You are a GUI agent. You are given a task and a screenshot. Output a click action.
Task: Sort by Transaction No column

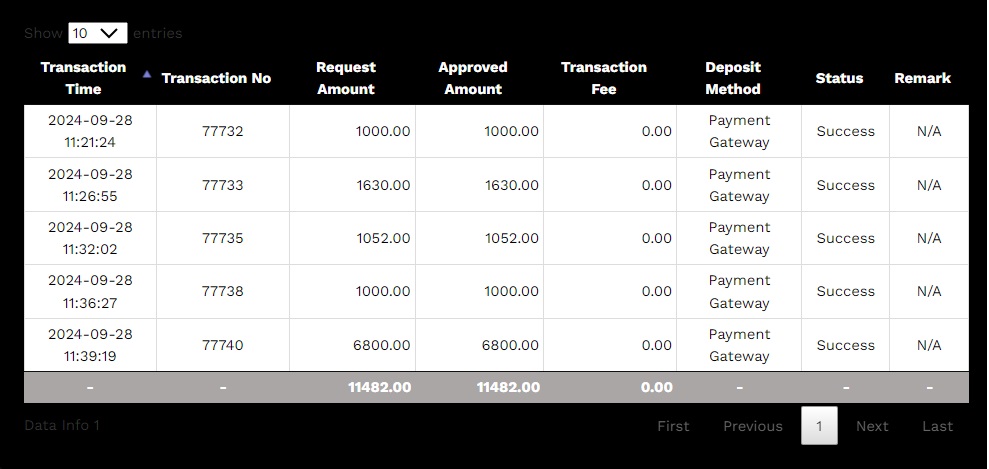tap(216, 78)
